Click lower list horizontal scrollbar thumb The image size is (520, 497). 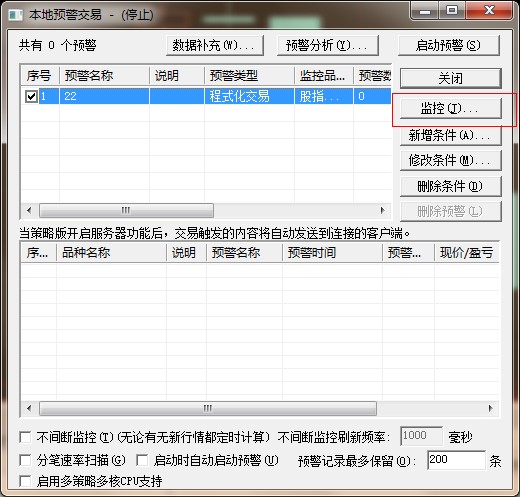point(208,408)
